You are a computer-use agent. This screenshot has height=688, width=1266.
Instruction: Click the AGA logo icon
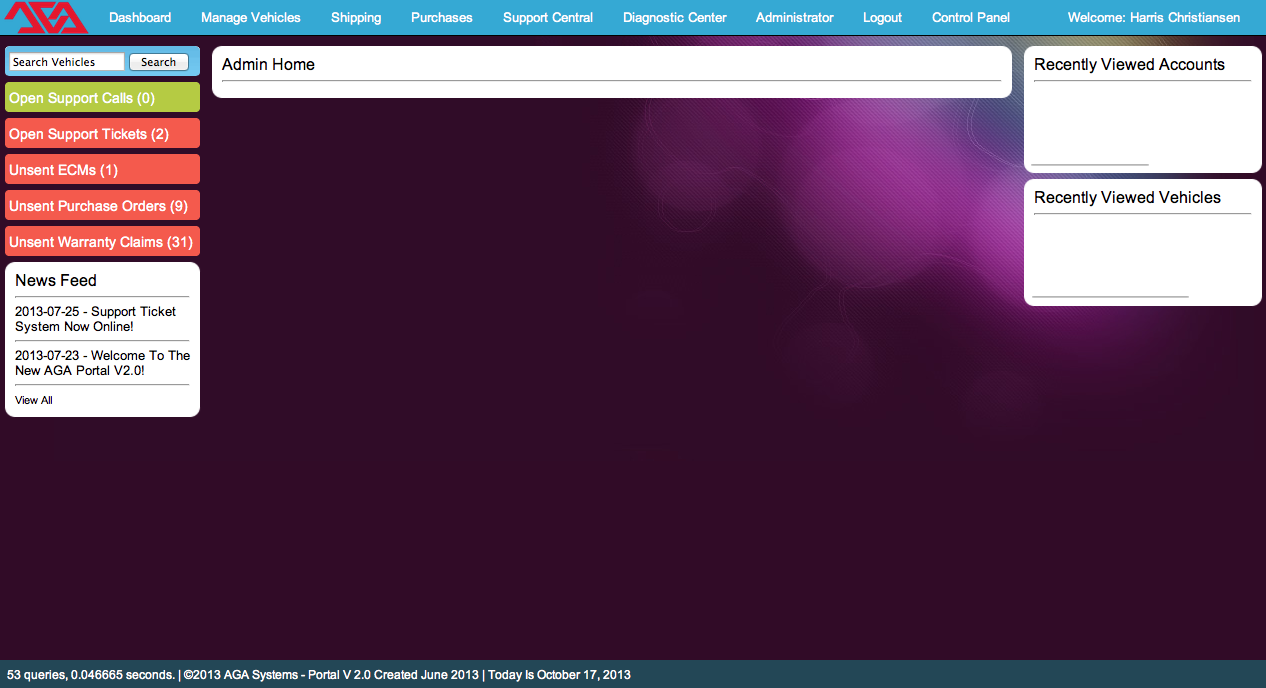pos(46,17)
